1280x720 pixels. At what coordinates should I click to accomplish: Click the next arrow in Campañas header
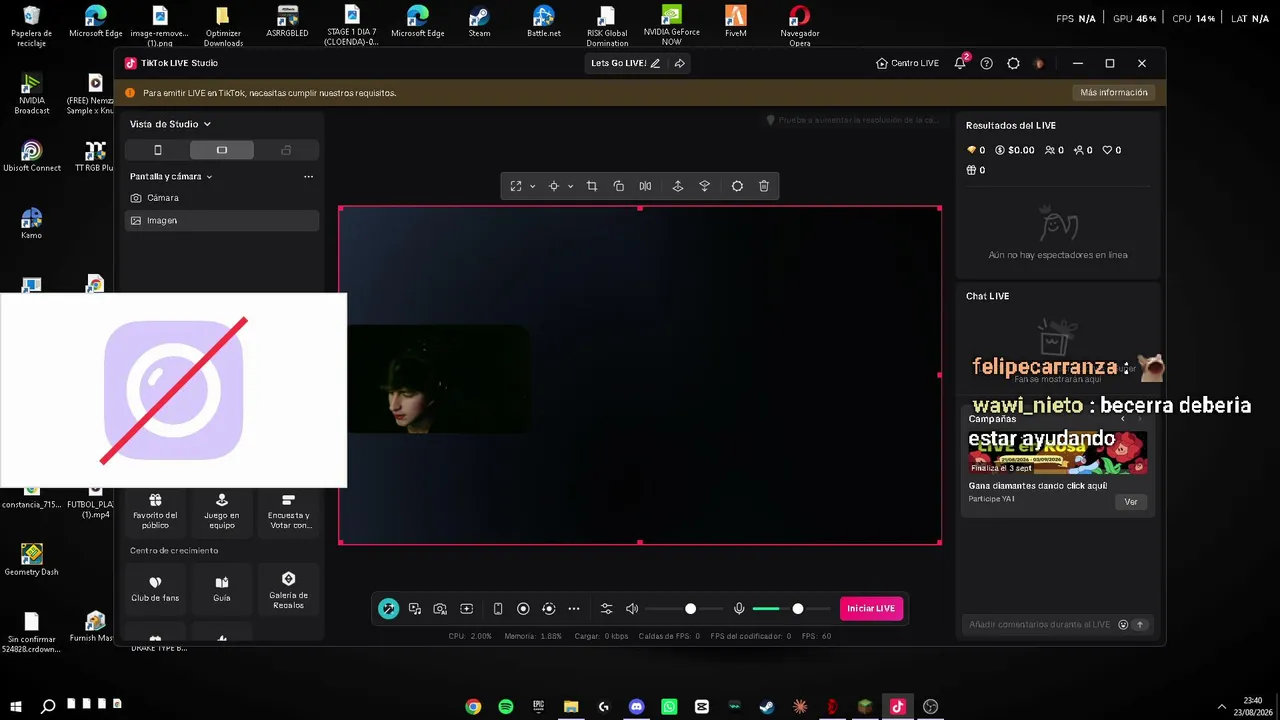(x=1139, y=419)
